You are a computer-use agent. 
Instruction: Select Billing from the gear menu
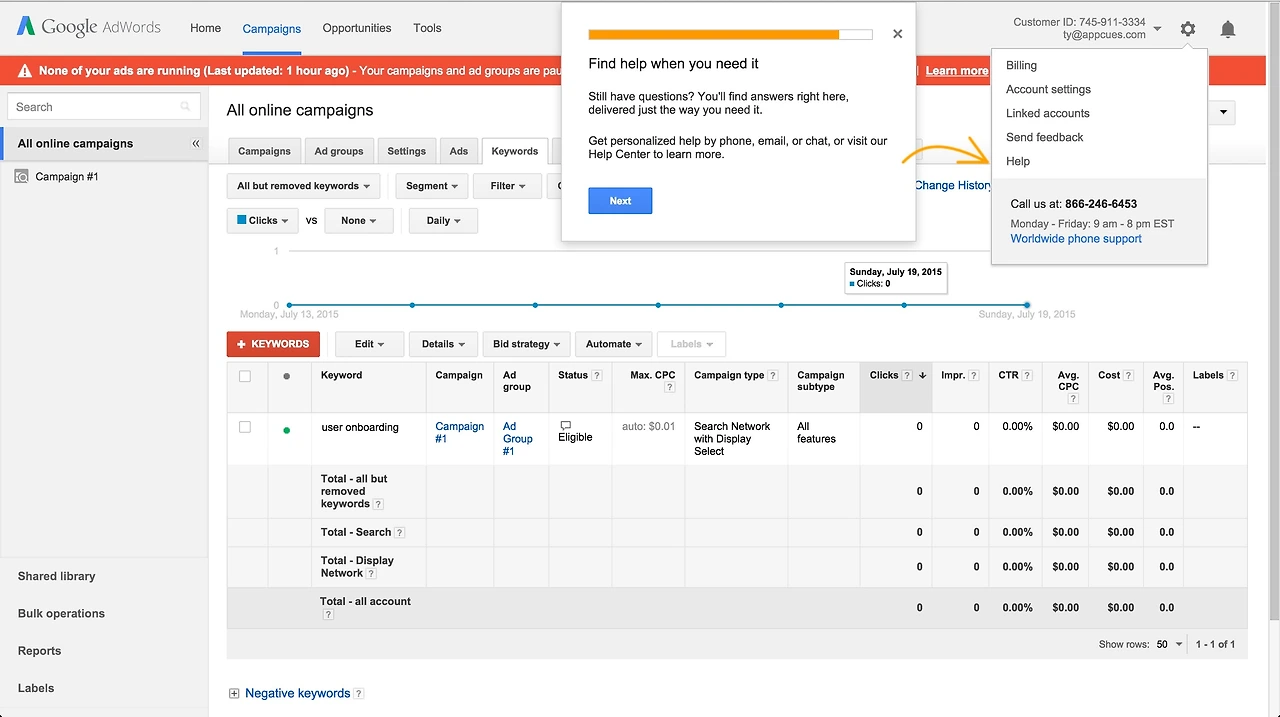(x=1021, y=65)
